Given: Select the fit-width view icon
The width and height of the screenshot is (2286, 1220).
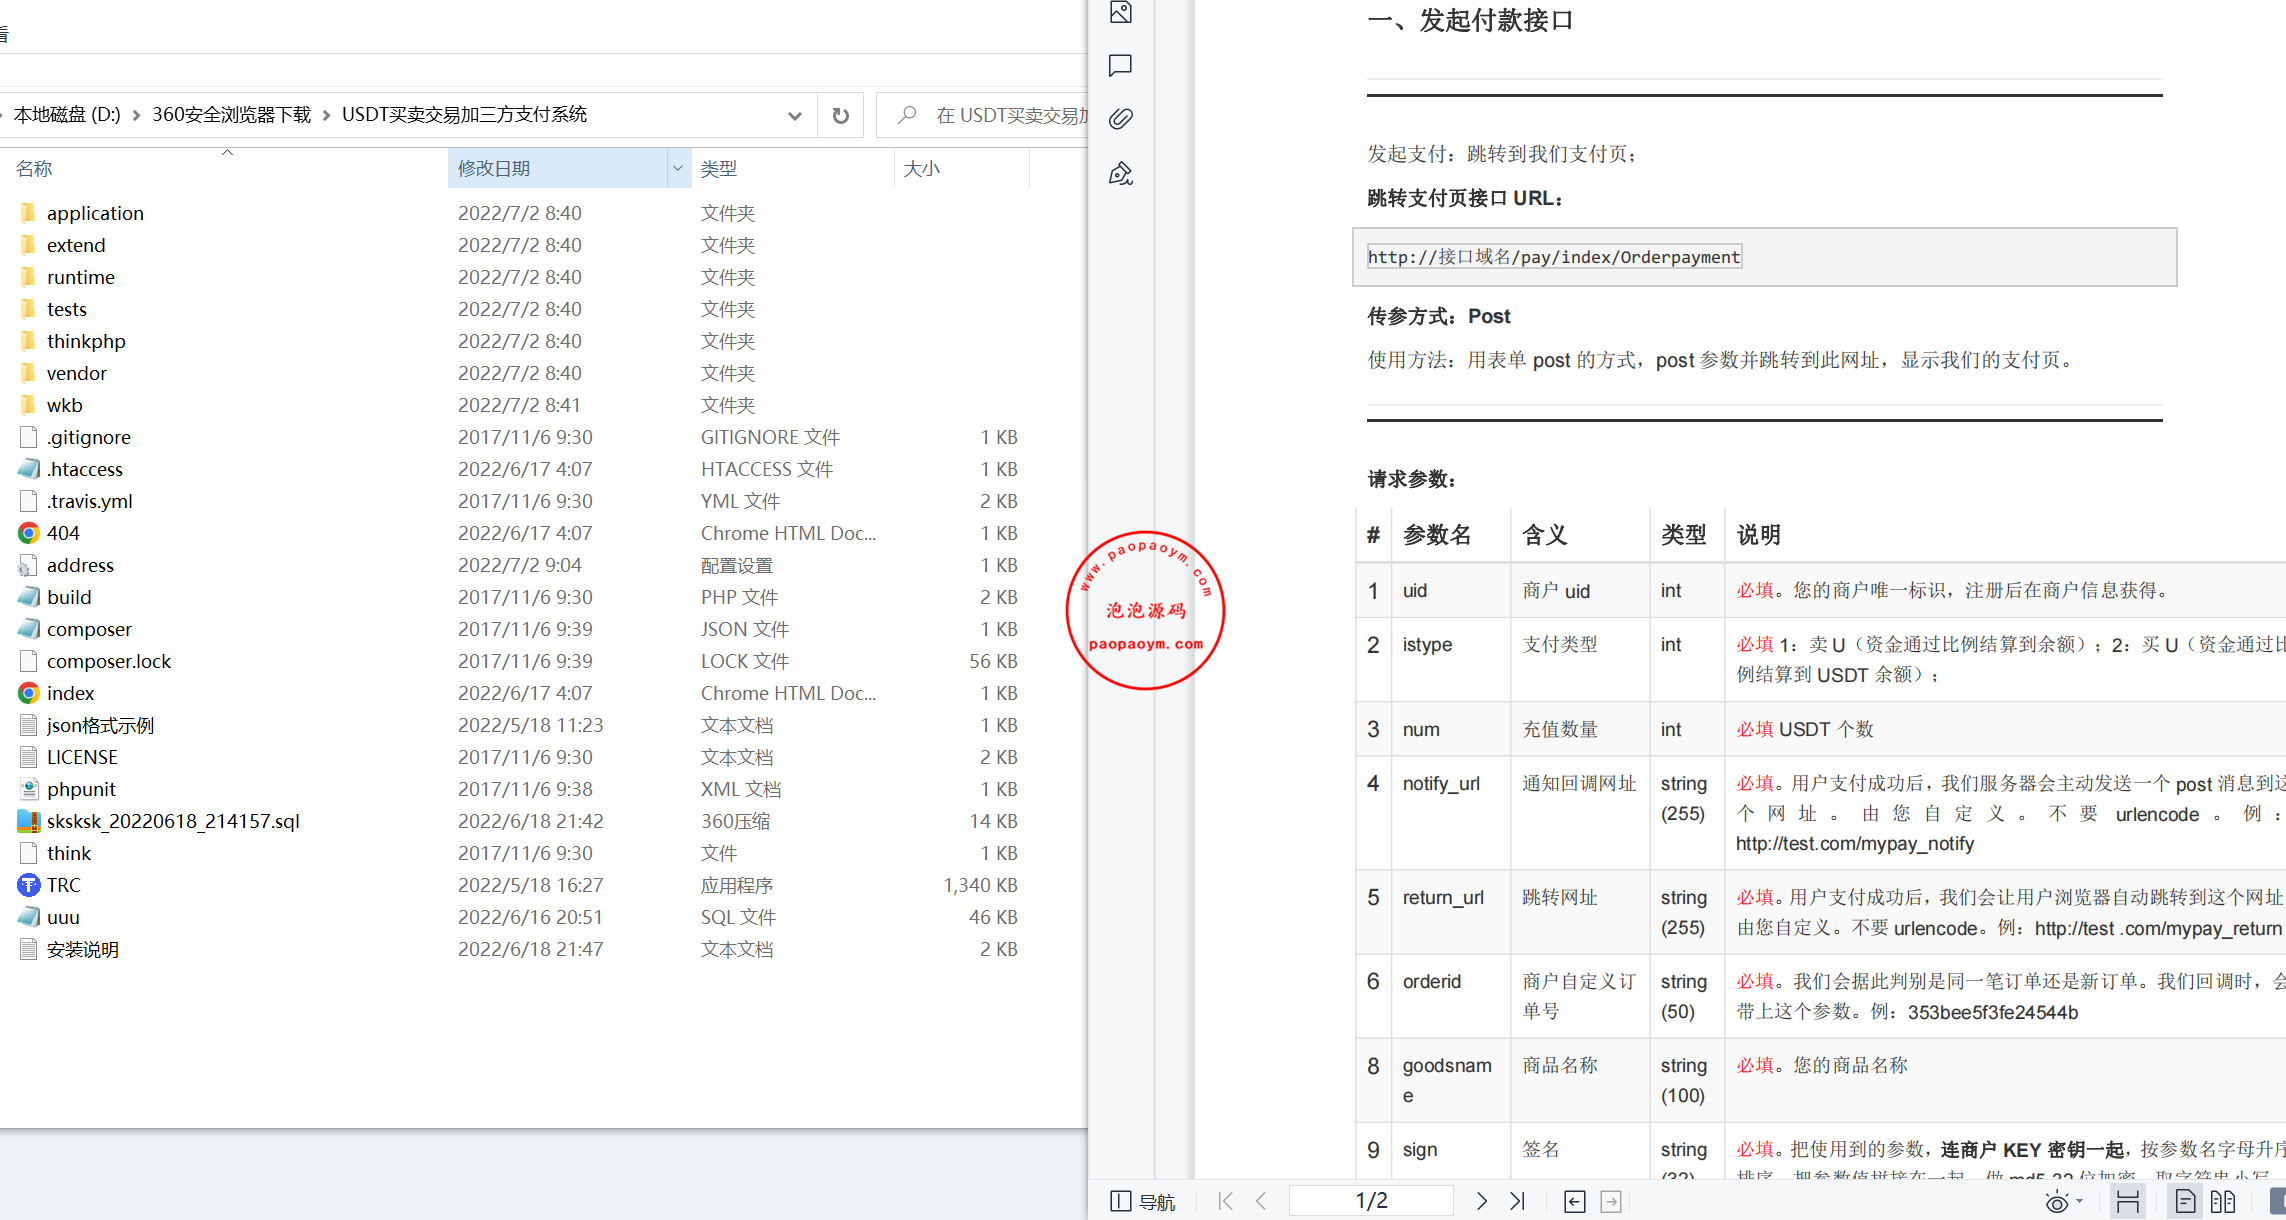Looking at the screenshot, I should [x=2129, y=1201].
